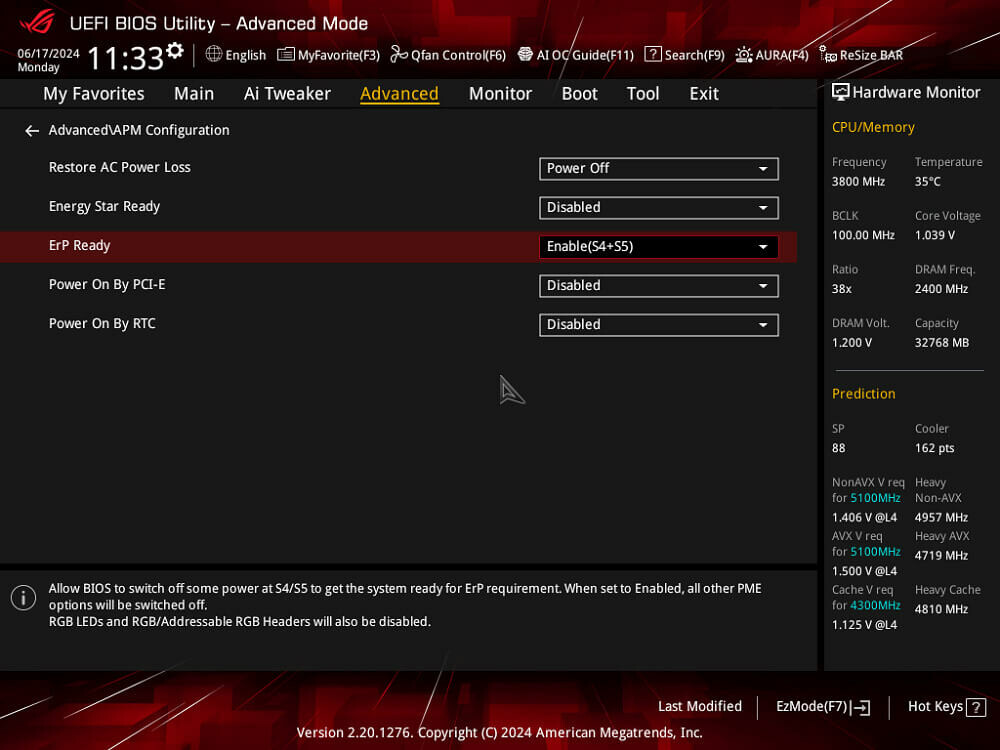Select Power On By PCI-E label
Screen dimensions: 1000x750
coord(107,284)
